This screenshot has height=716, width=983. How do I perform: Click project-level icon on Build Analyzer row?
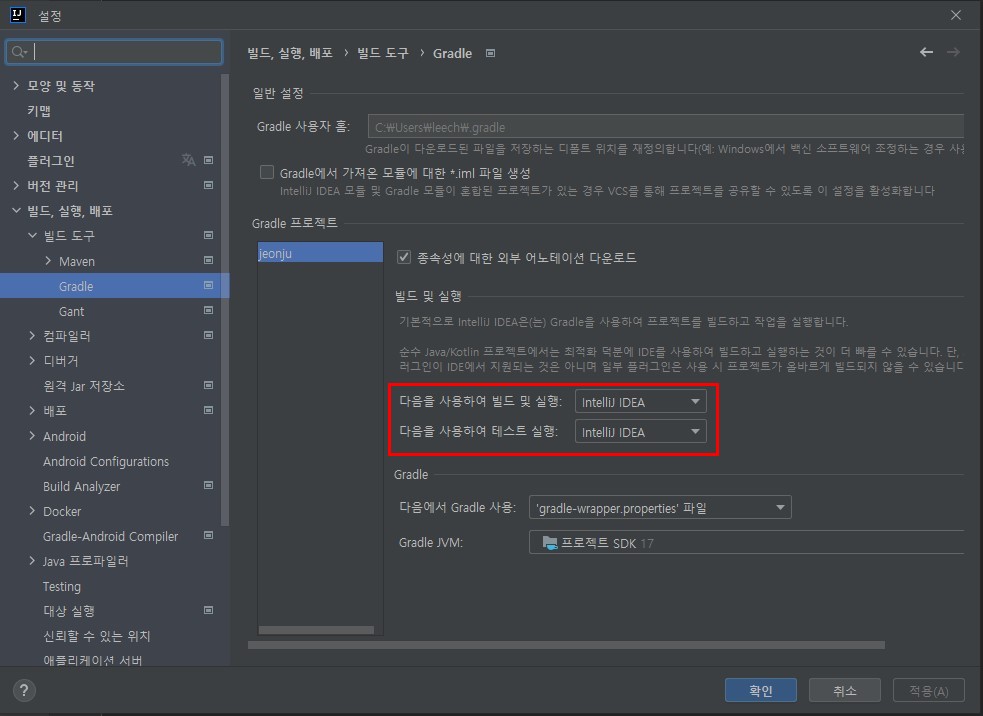[x=209, y=485]
